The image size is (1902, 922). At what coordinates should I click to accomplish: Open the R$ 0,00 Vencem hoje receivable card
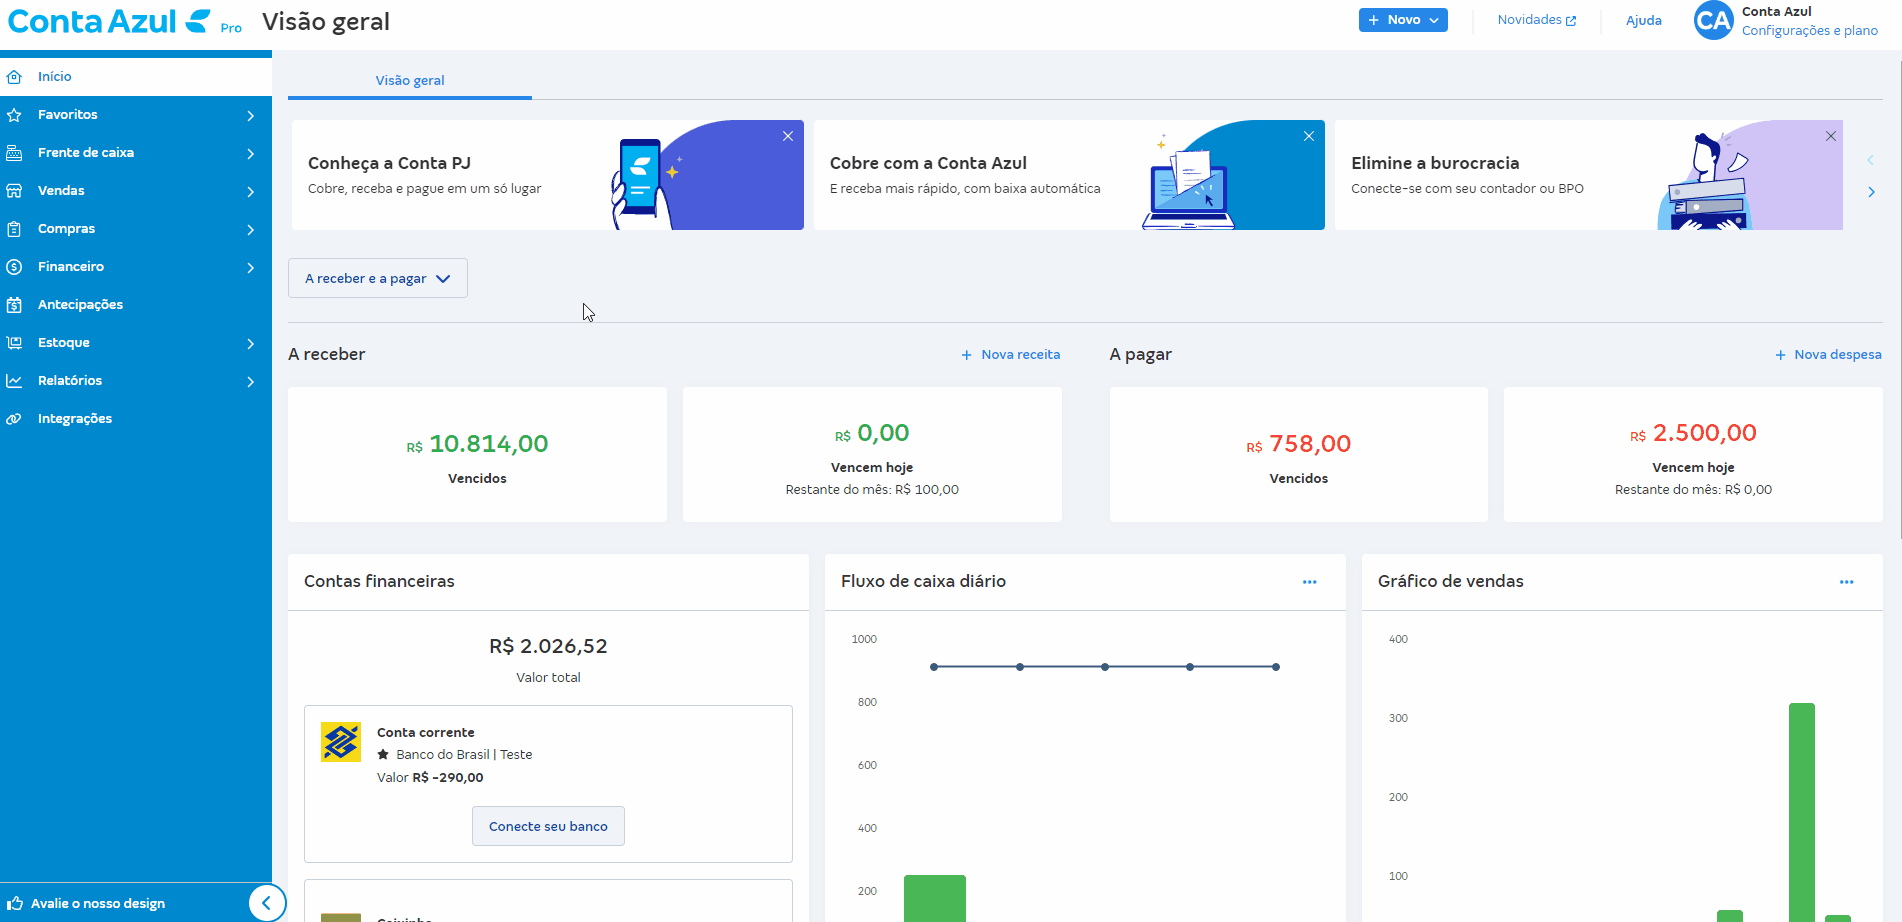pyautogui.click(x=872, y=455)
